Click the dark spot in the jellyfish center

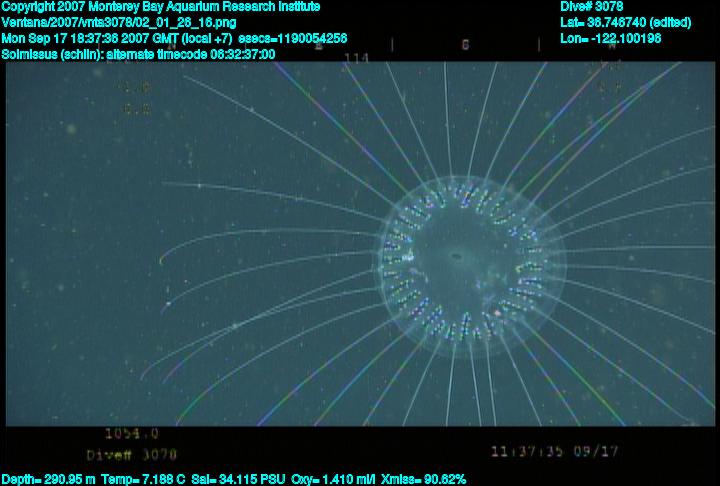456,256
